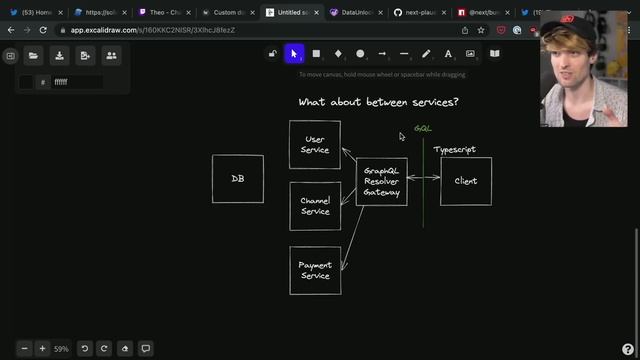Screen dimensions: 640x360
Task: Open the Help question mark button
Action: point(628,349)
